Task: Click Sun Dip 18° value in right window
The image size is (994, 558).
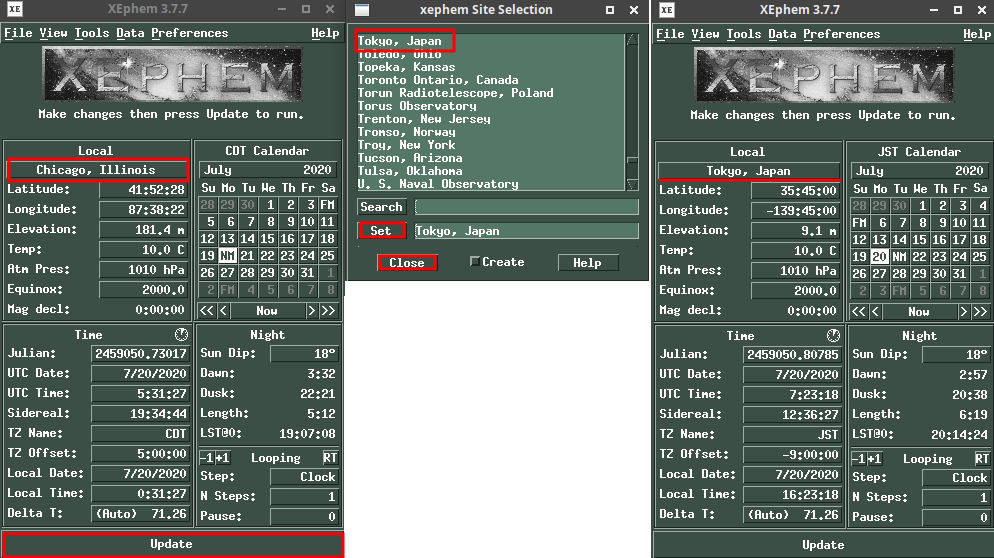Action: click(956, 354)
